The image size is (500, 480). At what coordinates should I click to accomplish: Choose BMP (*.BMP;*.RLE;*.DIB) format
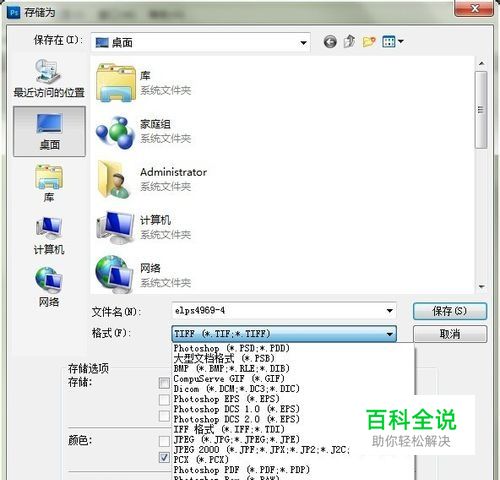[x=232, y=369]
